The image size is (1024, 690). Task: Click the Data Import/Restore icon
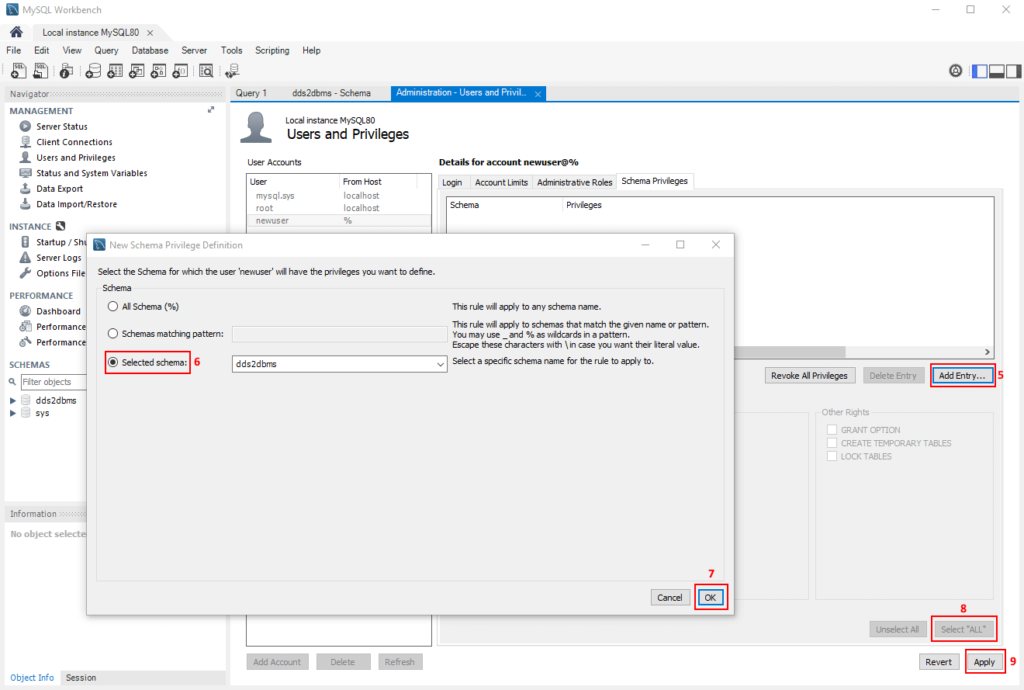coord(25,204)
